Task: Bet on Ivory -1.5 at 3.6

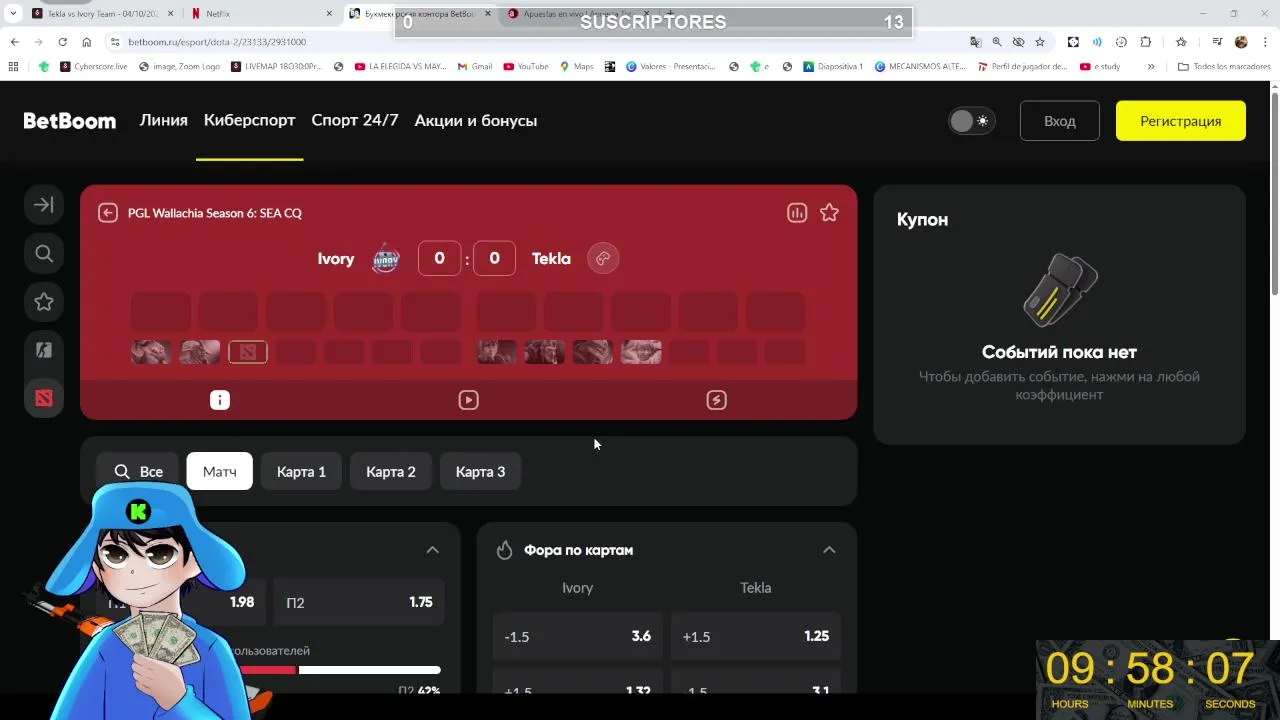Action: (578, 636)
